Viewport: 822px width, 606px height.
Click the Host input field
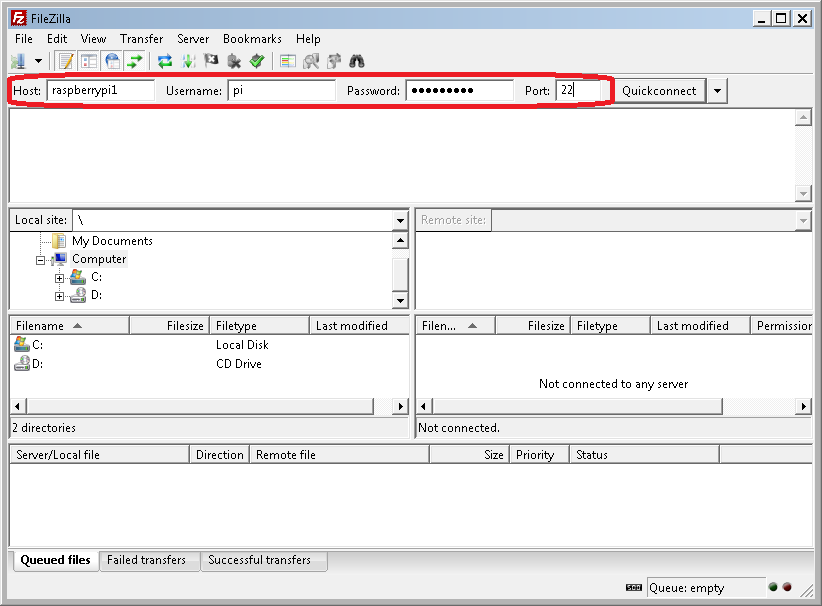point(101,90)
